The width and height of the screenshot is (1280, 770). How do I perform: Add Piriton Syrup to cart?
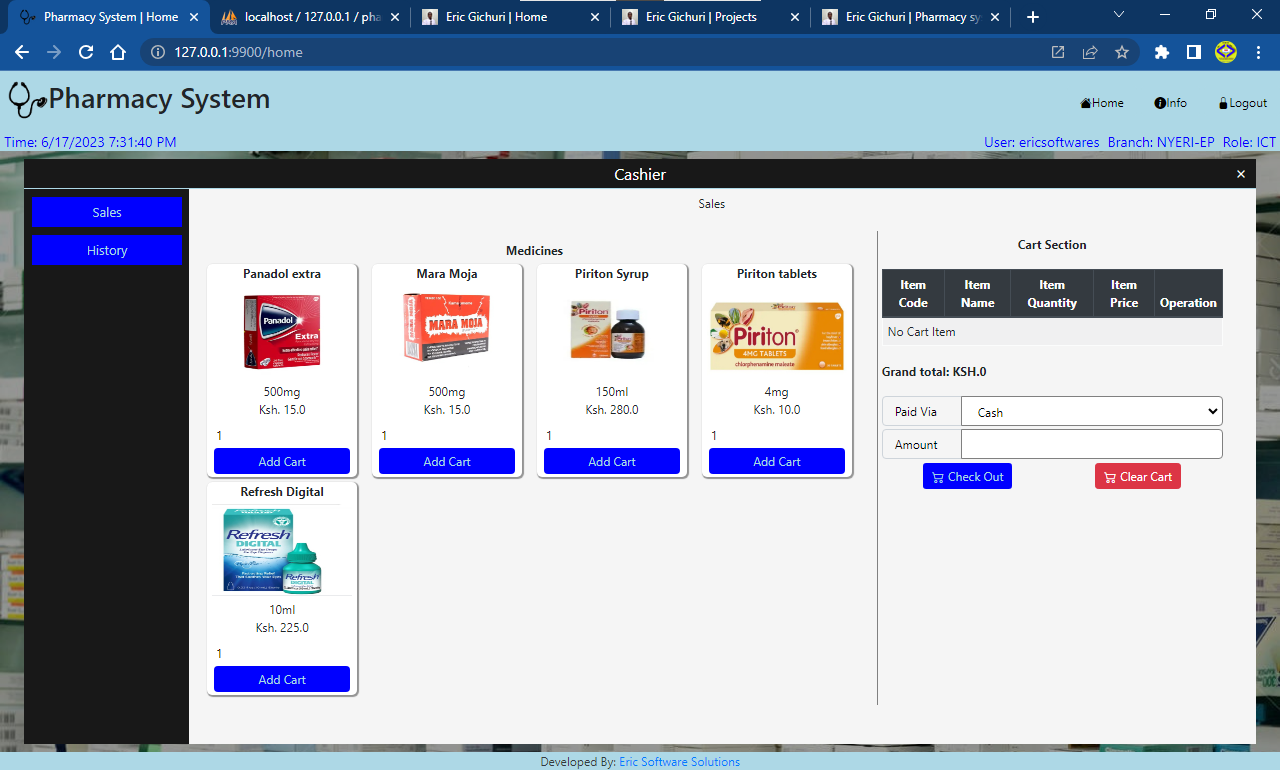612,461
